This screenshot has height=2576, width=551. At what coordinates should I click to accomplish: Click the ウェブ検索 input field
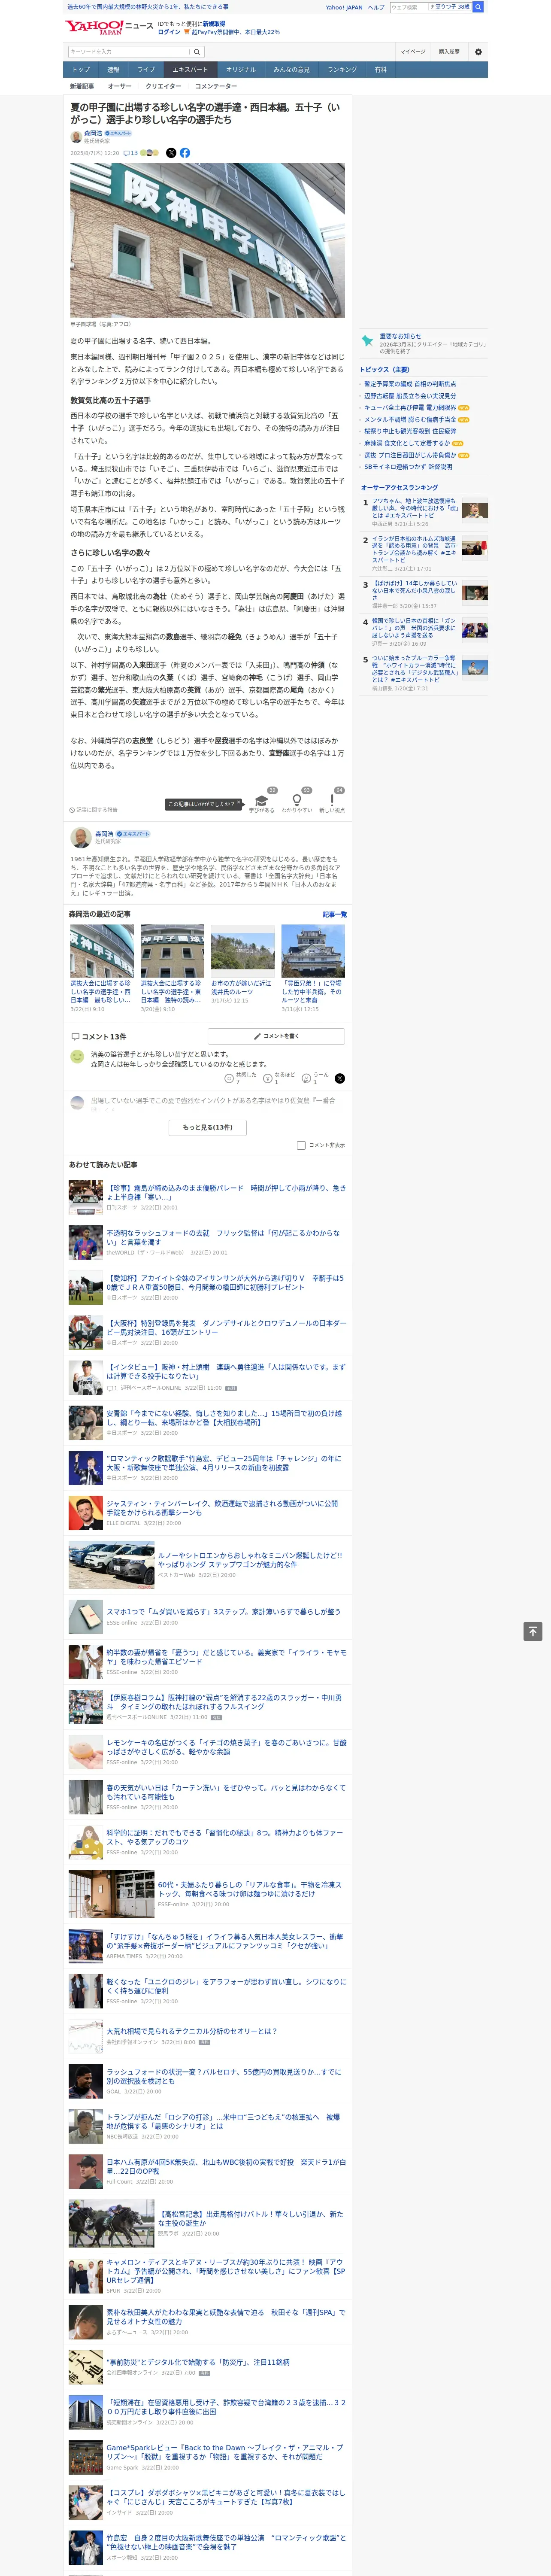[x=410, y=7]
